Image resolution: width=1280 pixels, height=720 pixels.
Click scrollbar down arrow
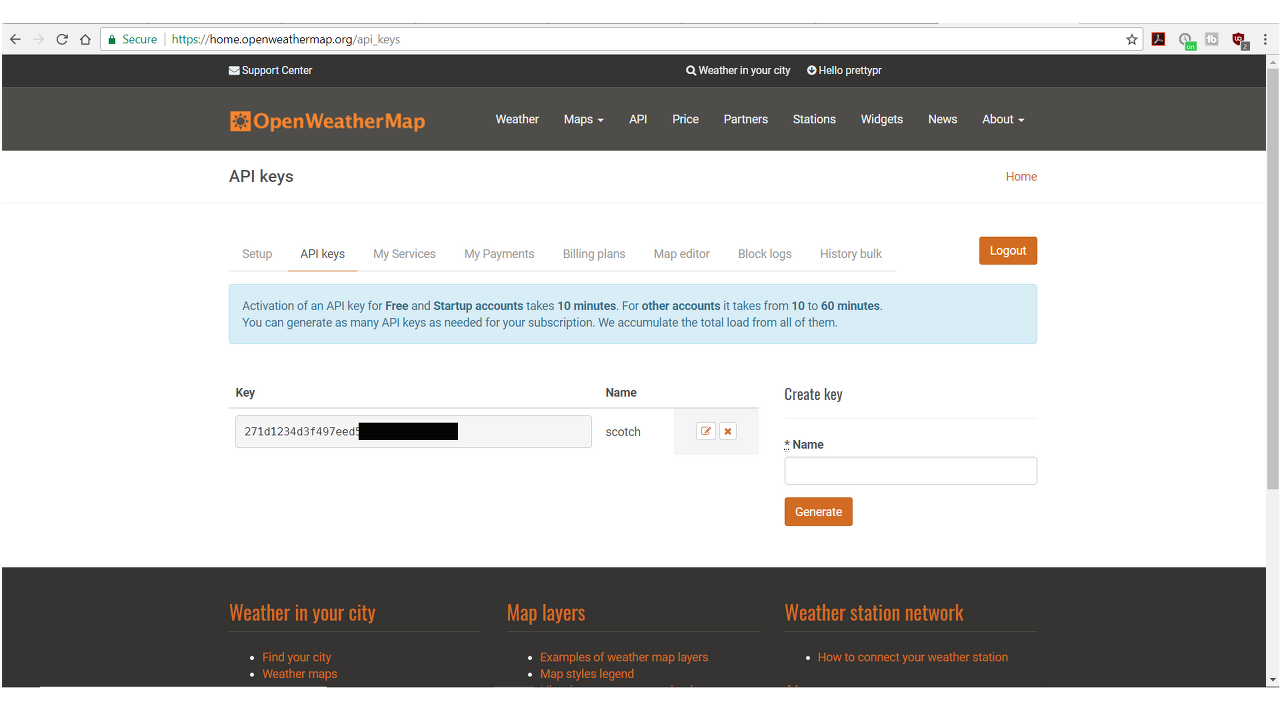tap(1273, 680)
